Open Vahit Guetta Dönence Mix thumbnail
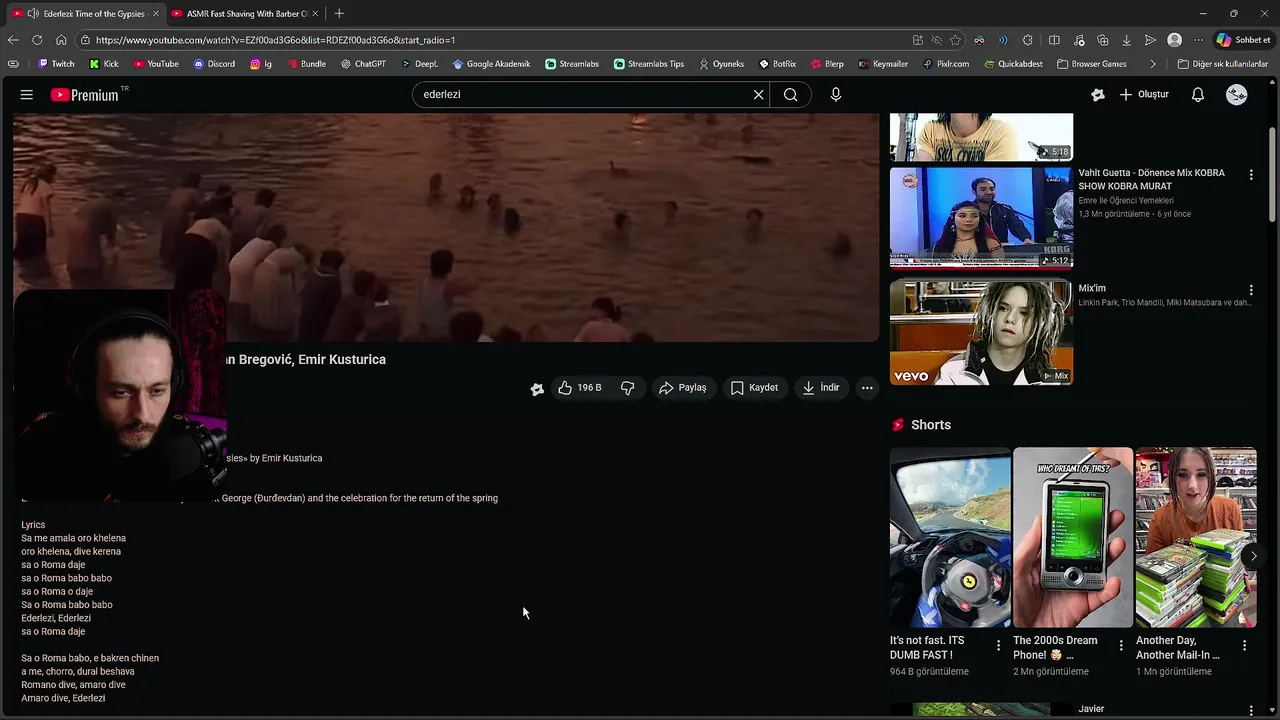1280x720 pixels. pos(981,218)
